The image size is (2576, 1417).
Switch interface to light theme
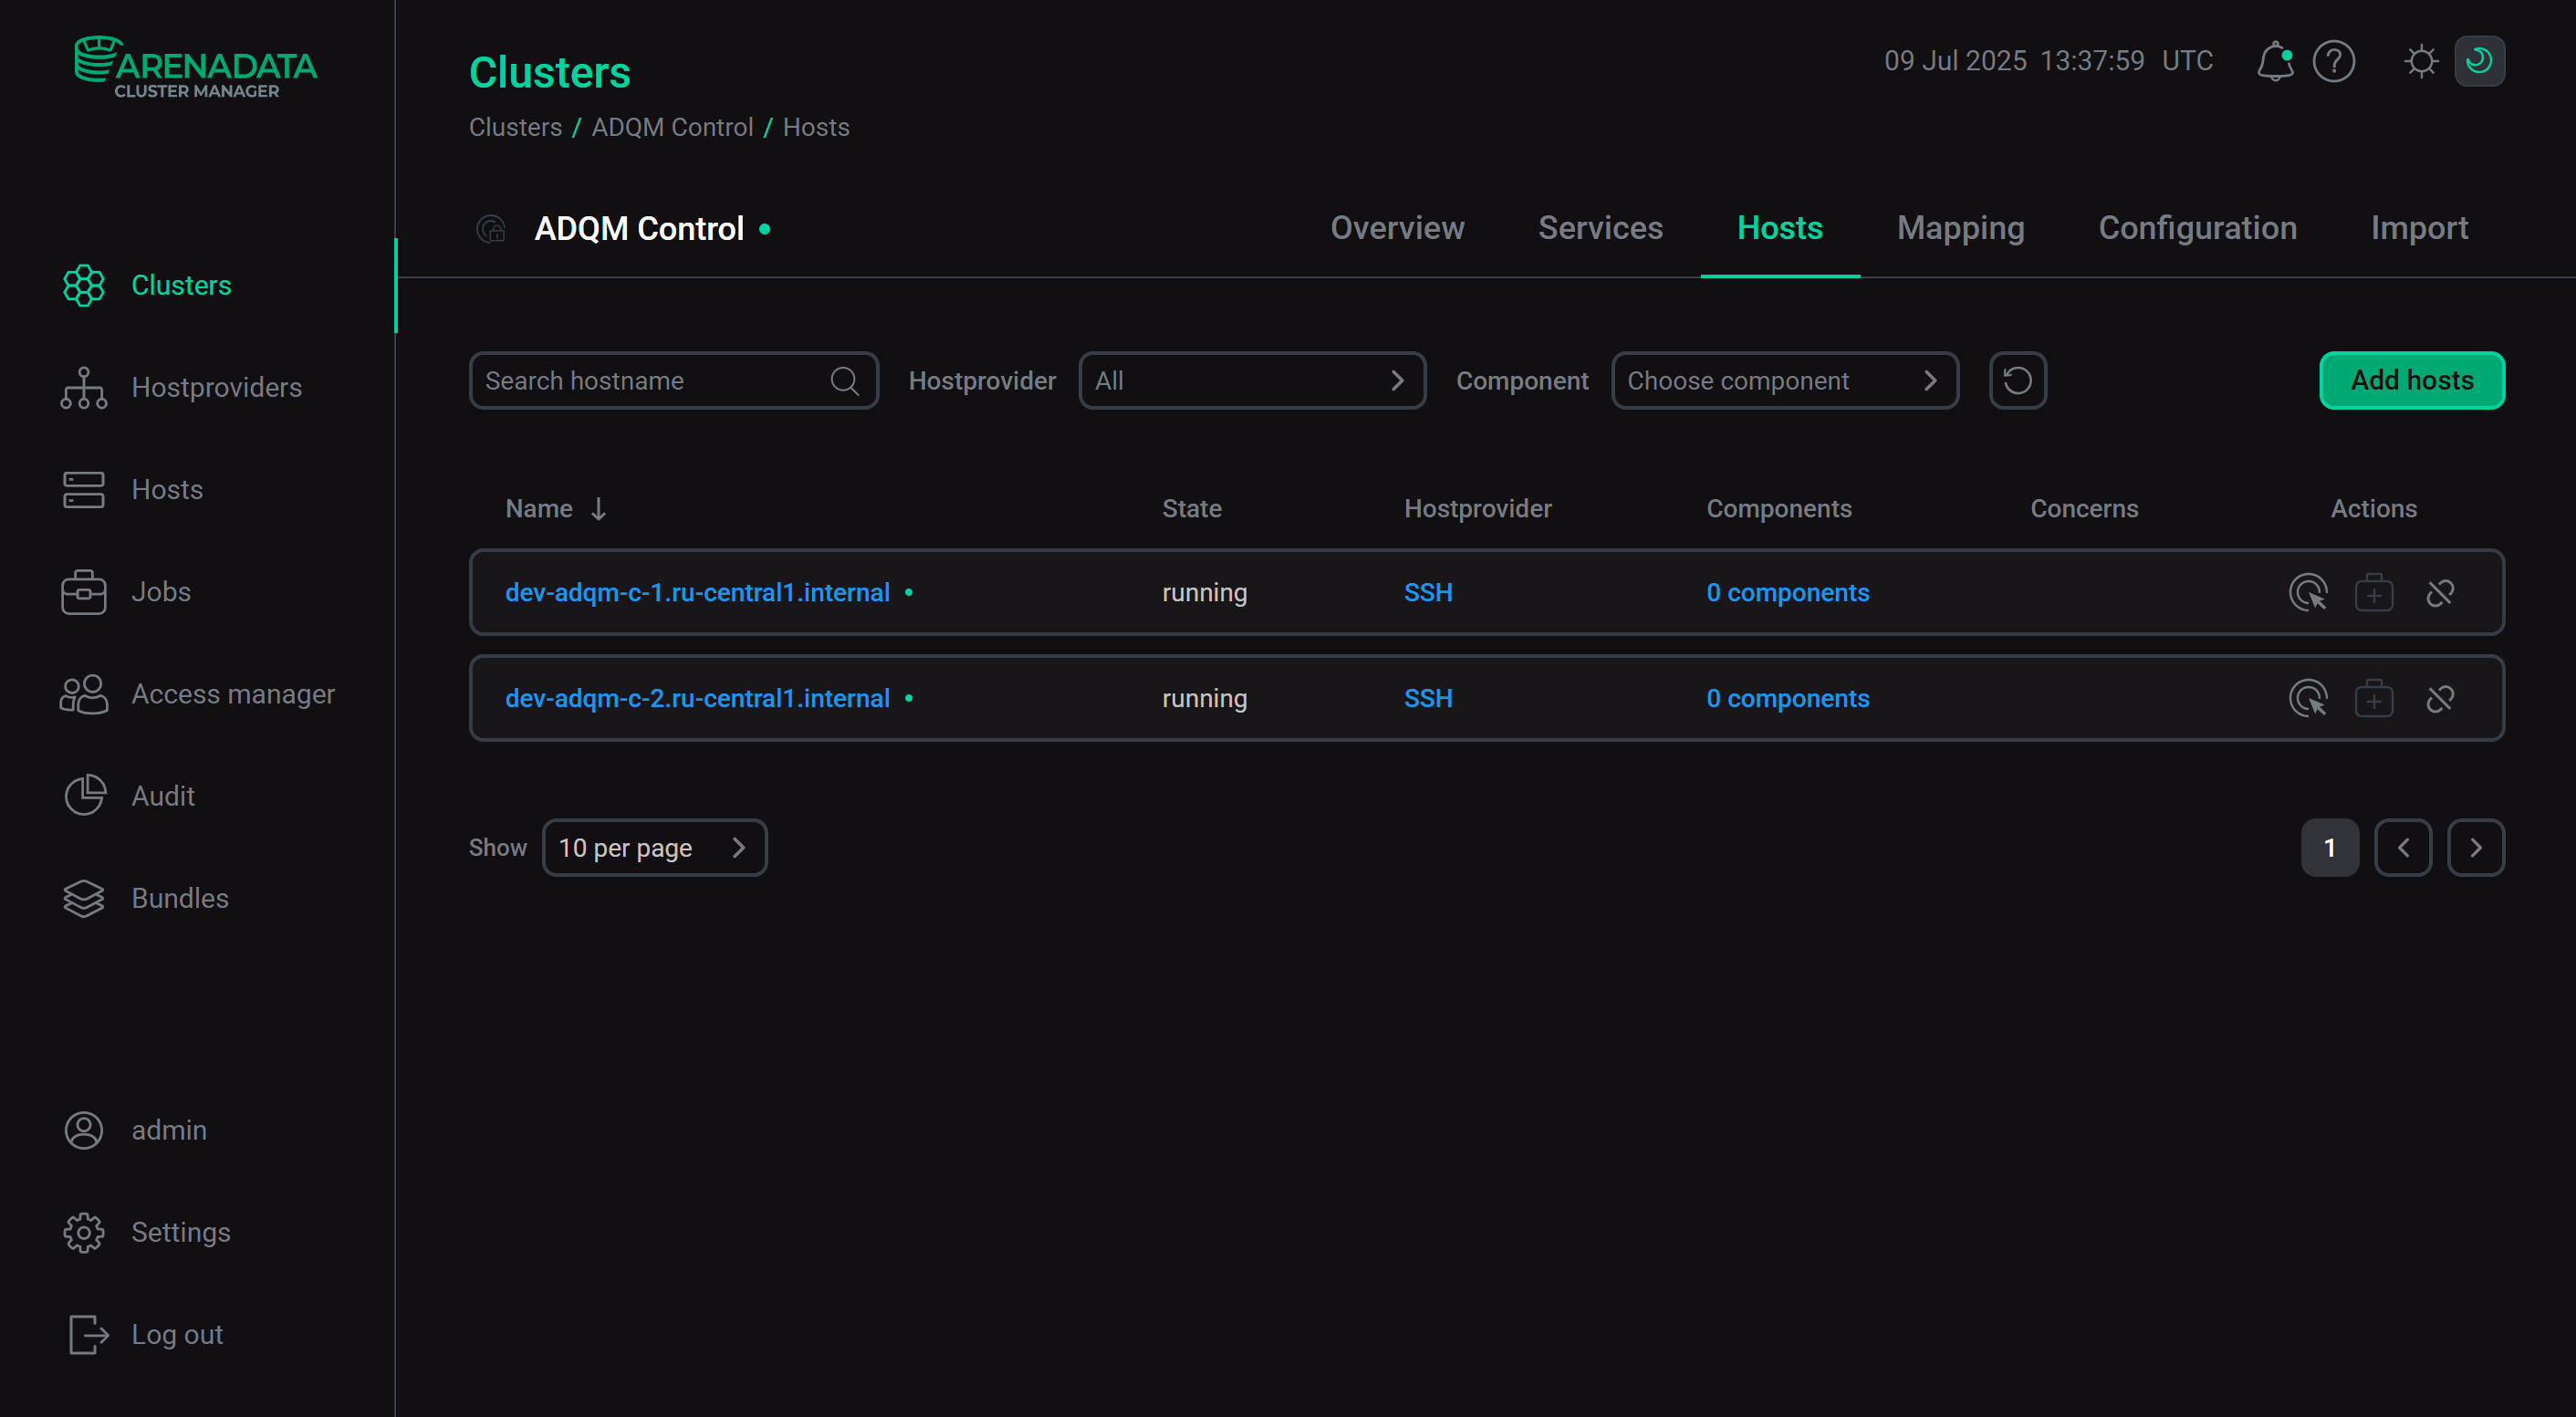[x=2421, y=61]
